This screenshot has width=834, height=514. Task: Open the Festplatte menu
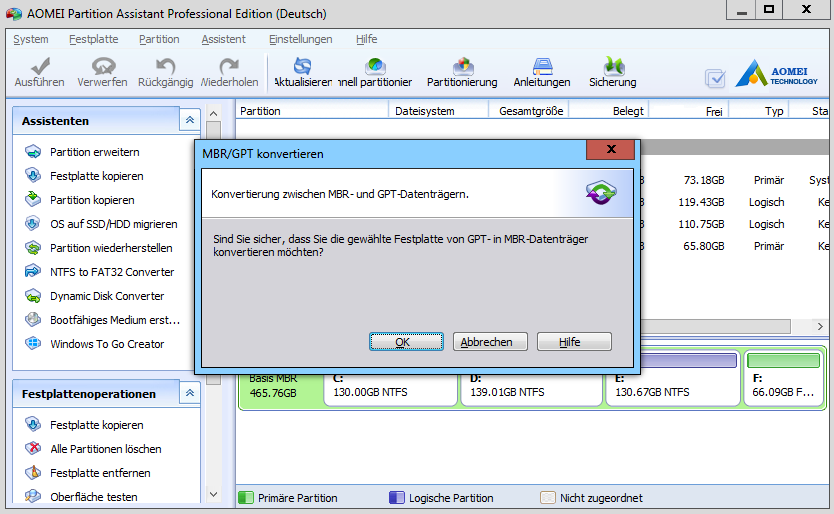tap(94, 39)
